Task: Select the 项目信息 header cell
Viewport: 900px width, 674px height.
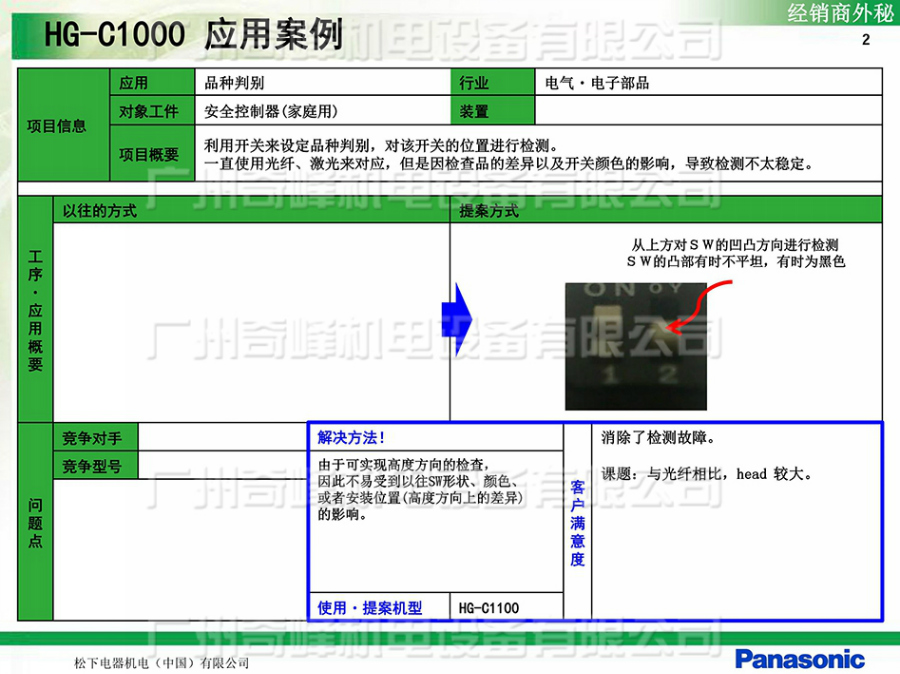Action: point(57,126)
